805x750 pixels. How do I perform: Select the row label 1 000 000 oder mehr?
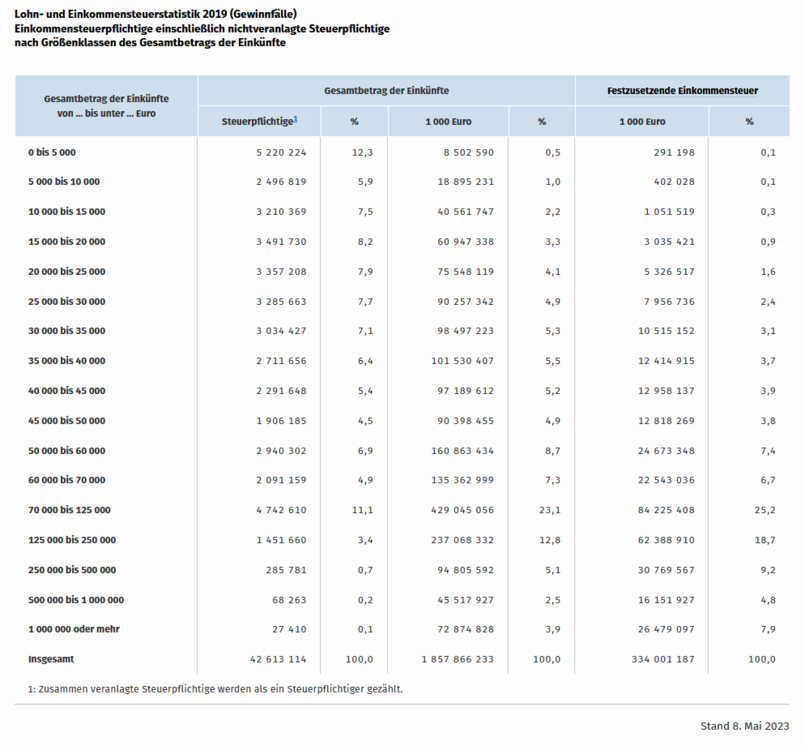point(74,629)
